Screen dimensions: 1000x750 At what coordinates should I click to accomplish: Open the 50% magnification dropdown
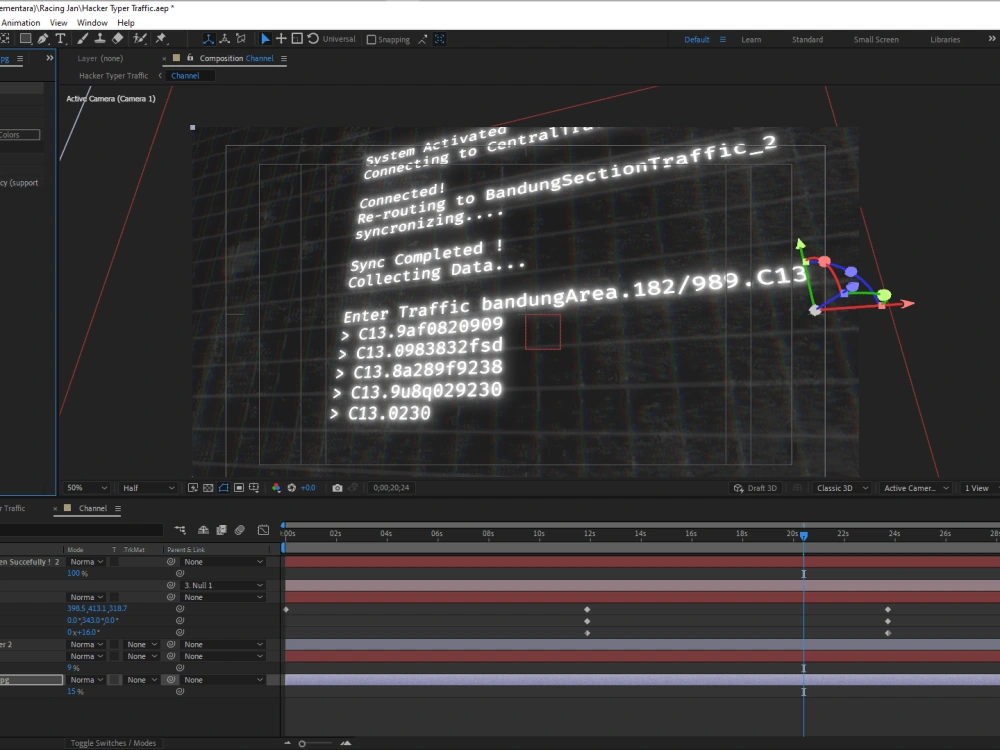(x=86, y=488)
